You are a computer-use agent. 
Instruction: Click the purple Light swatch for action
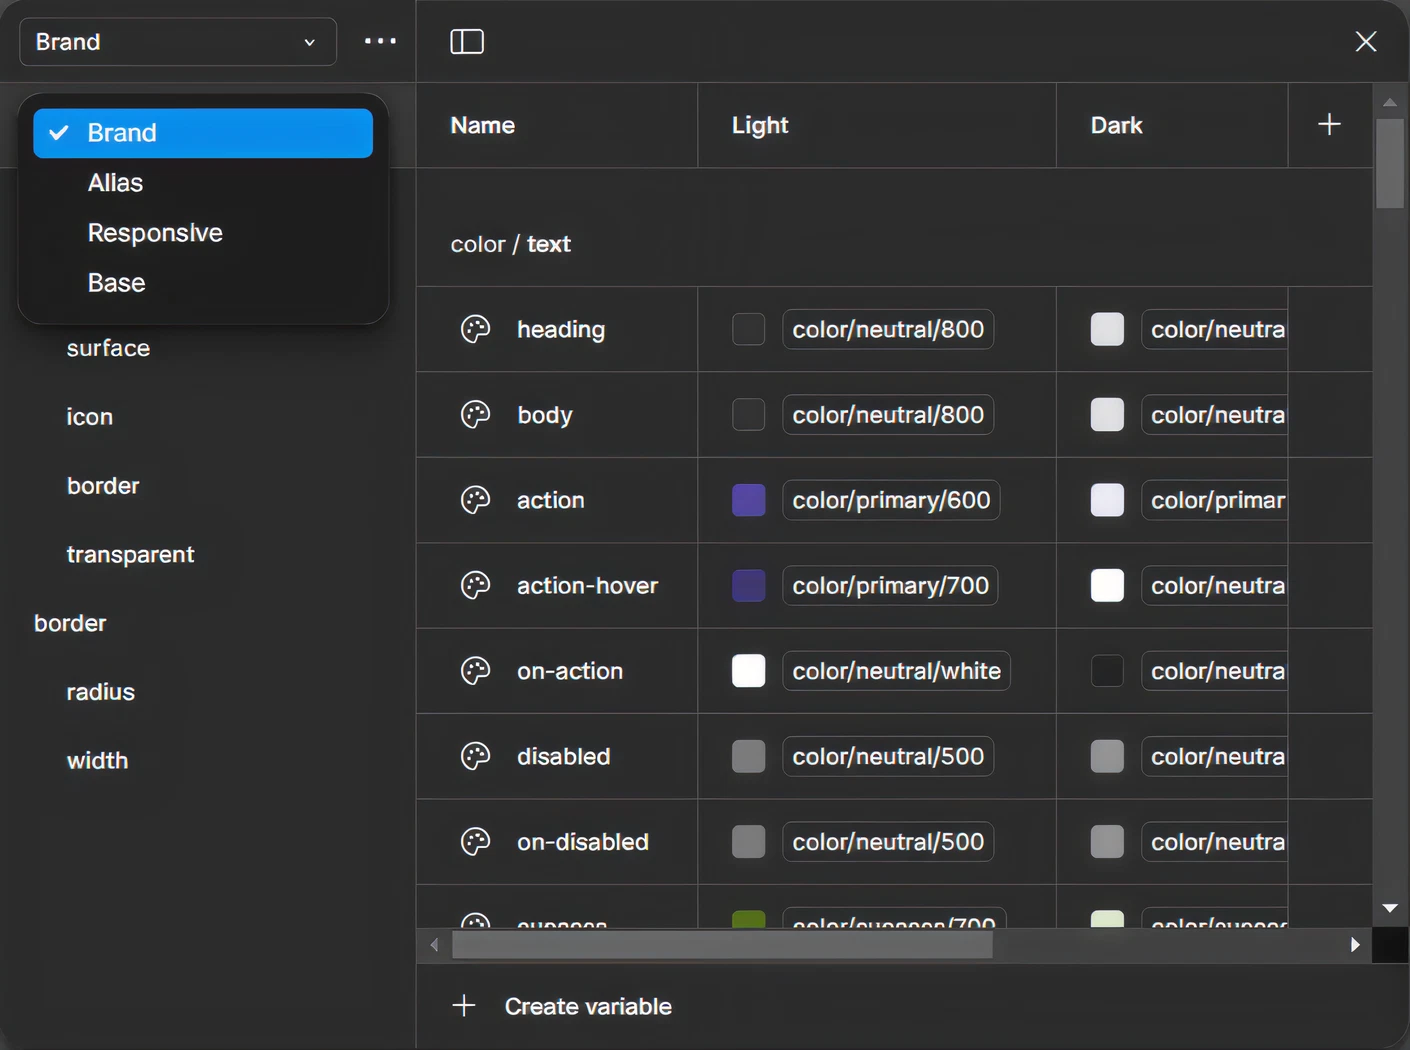pyautogui.click(x=748, y=500)
